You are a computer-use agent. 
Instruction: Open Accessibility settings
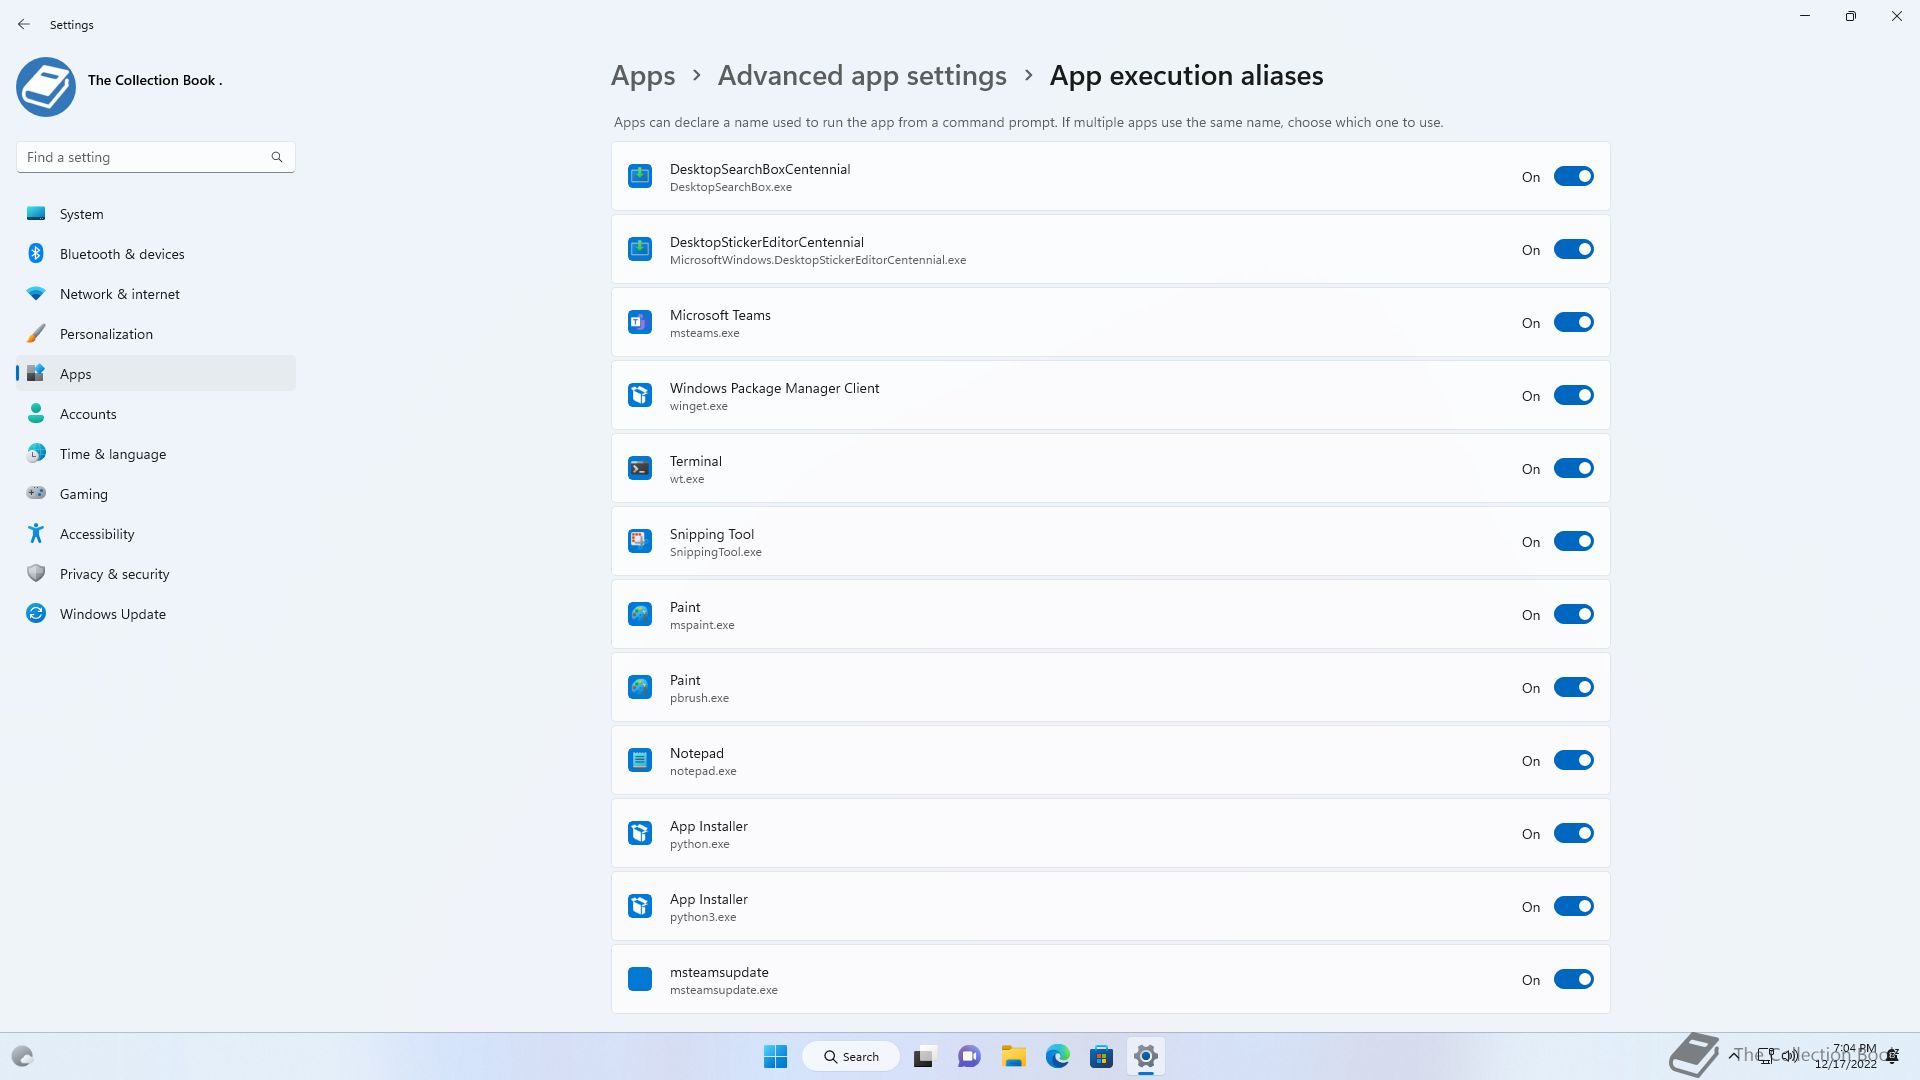pos(156,534)
